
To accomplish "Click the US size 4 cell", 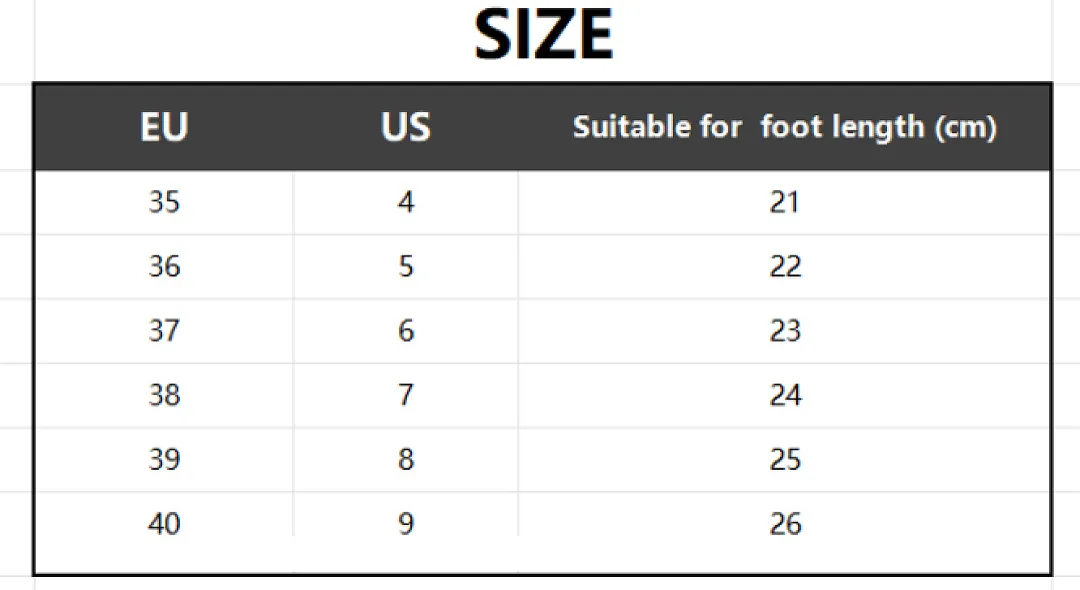I will pyautogui.click(x=406, y=202).
